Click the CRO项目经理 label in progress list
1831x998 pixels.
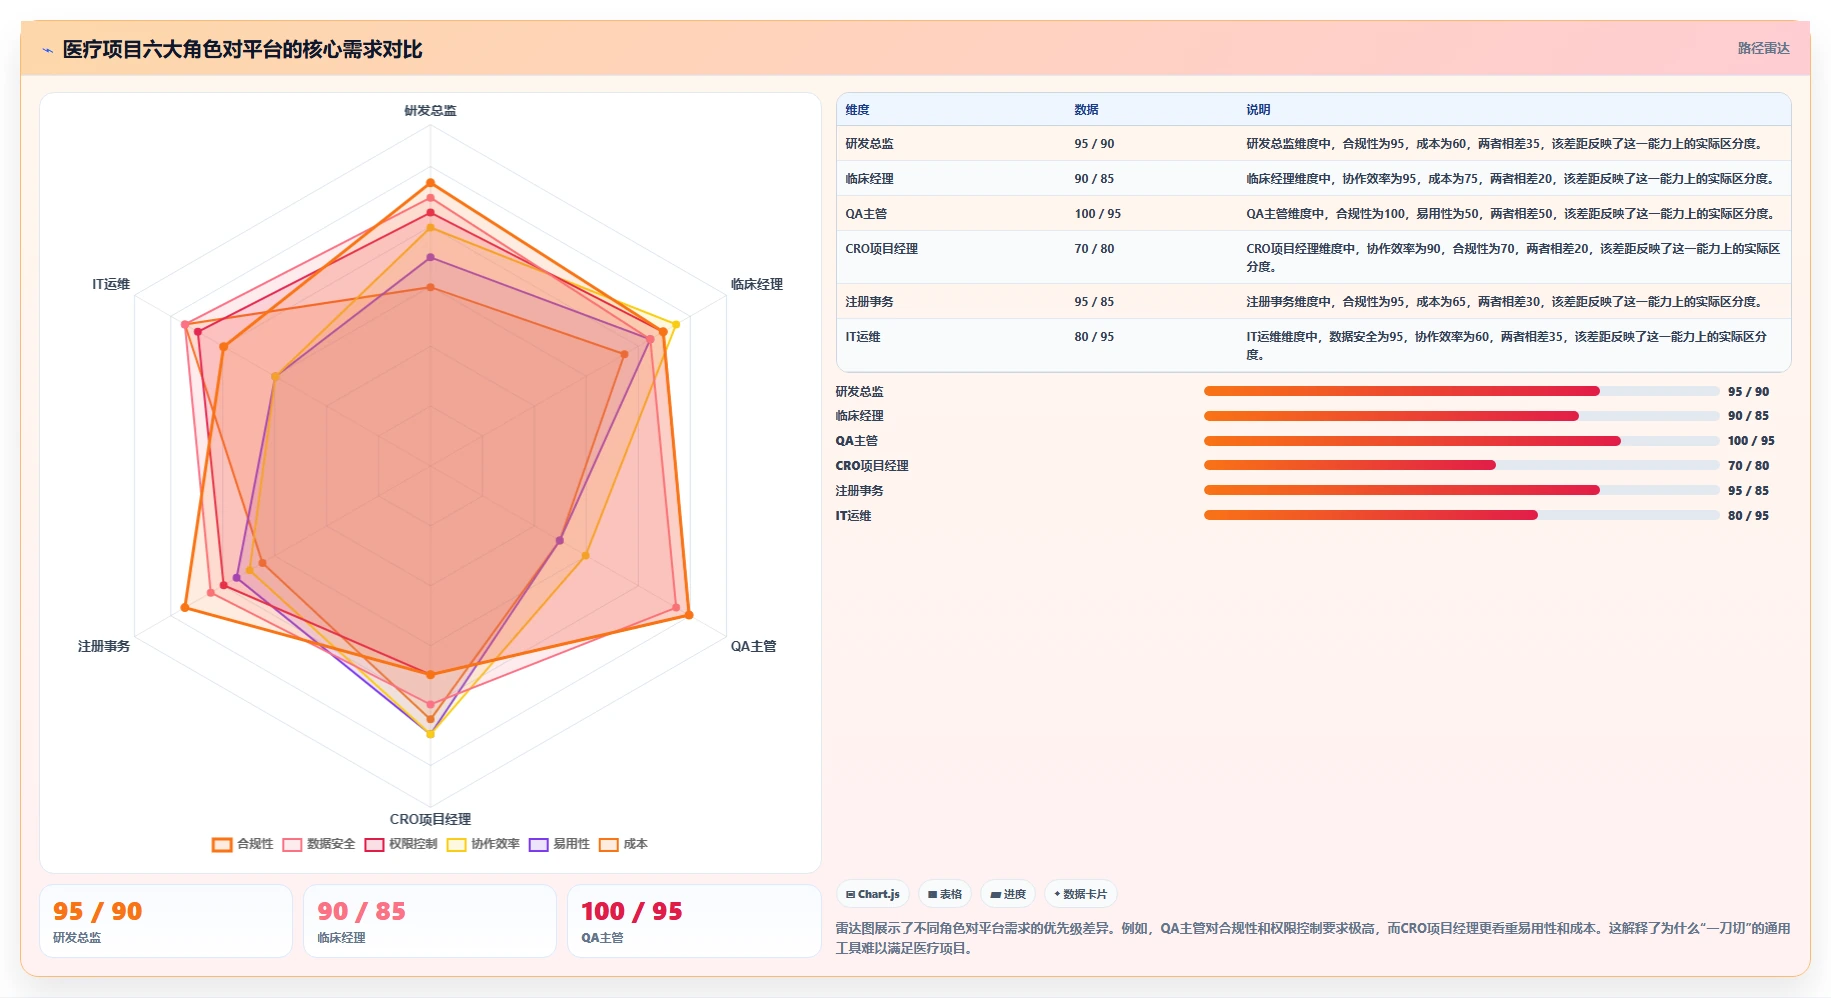pos(872,466)
